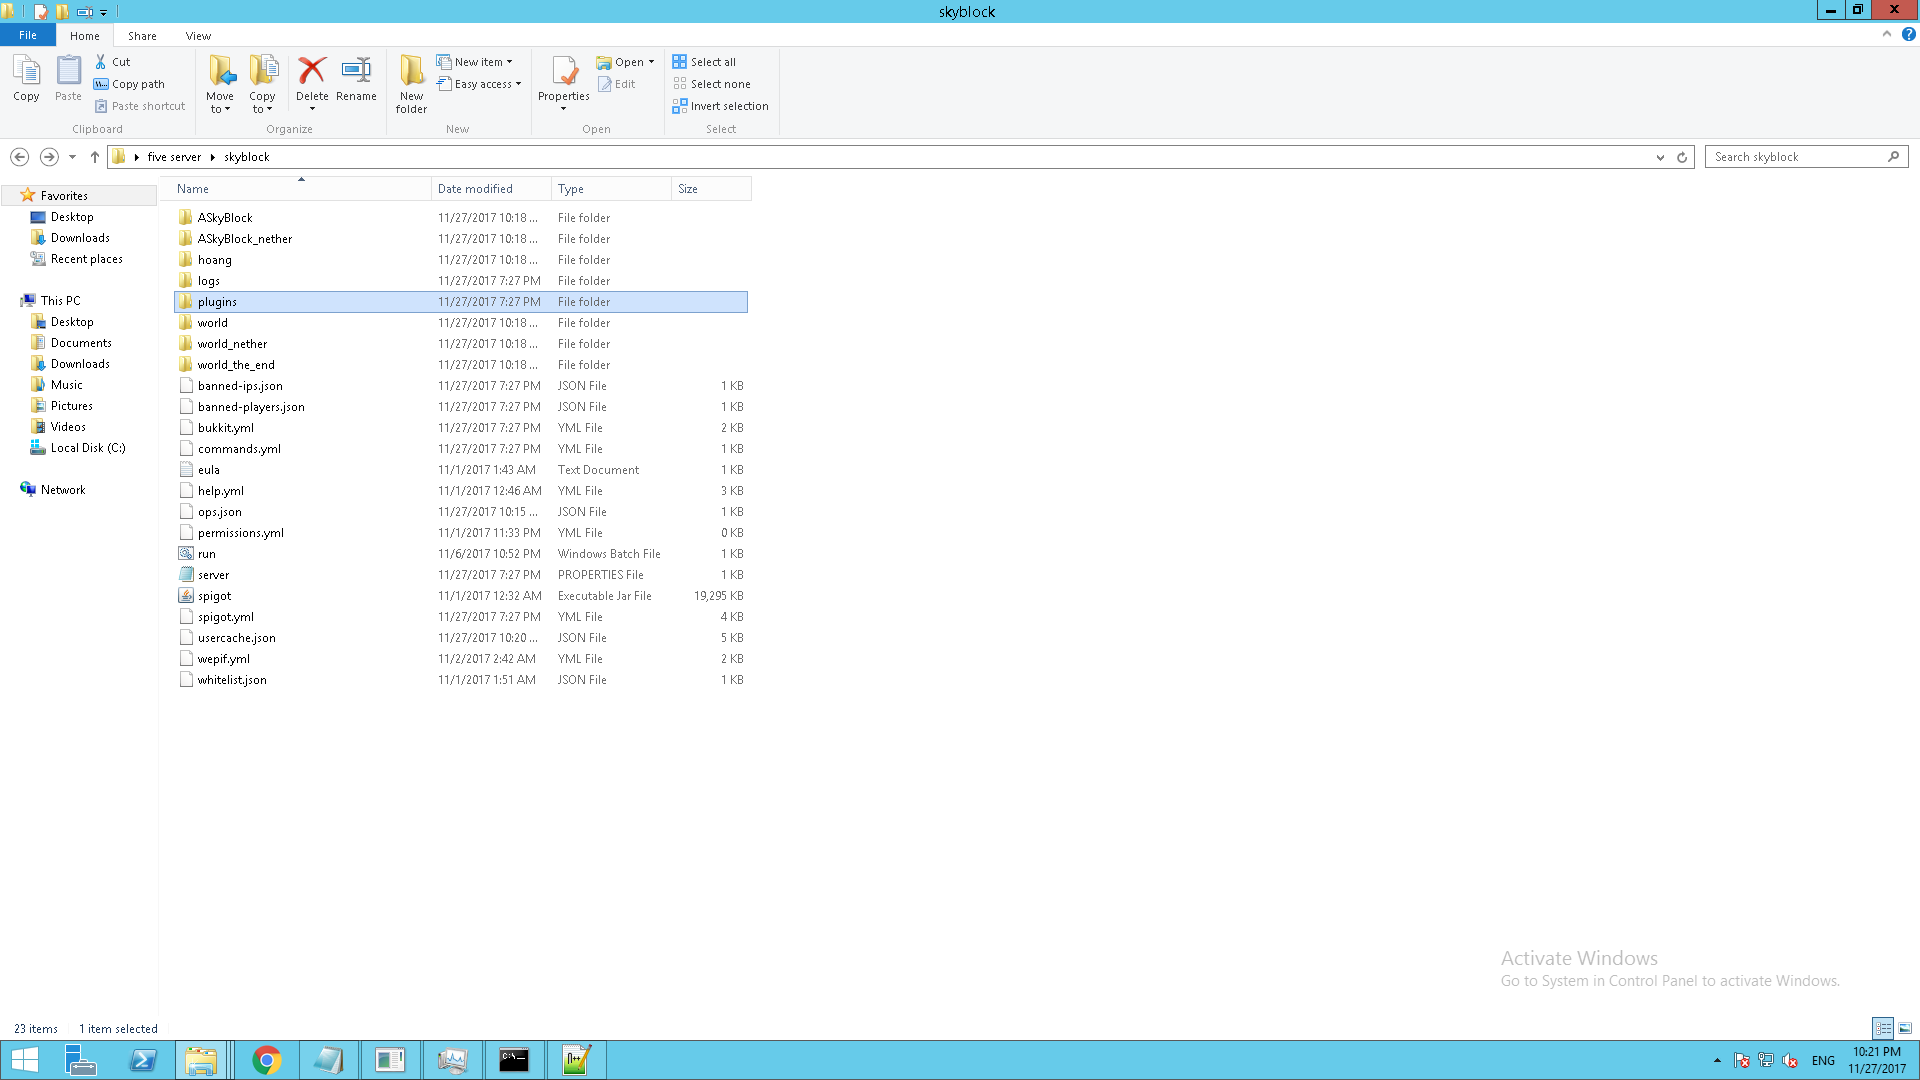1920x1080 pixels.
Task: Click the Copy path icon
Action: point(101,84)
